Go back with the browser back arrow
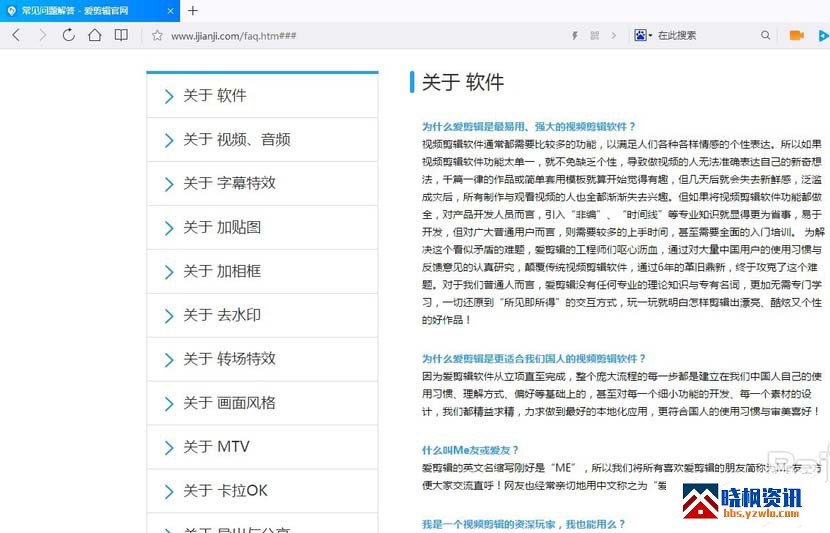Viewport: 830px width, 533px height. (16, 35)
